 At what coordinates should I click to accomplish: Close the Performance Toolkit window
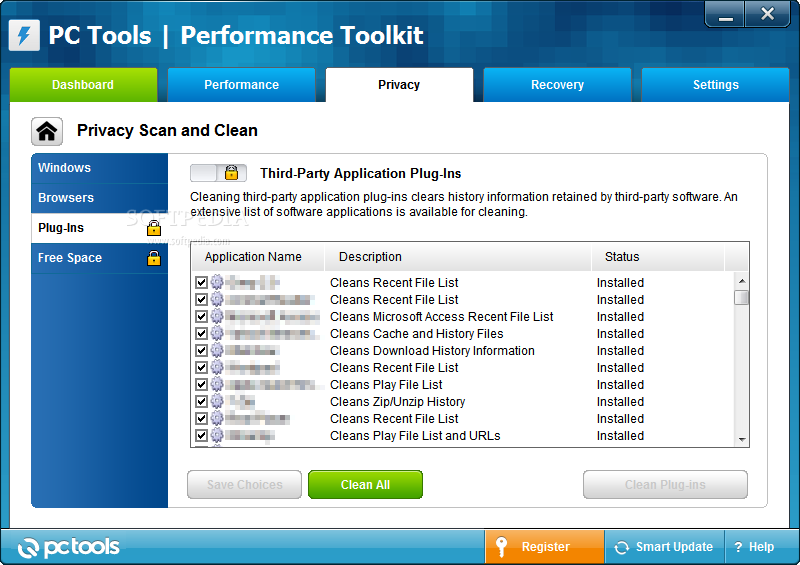[x=767, y=14]
